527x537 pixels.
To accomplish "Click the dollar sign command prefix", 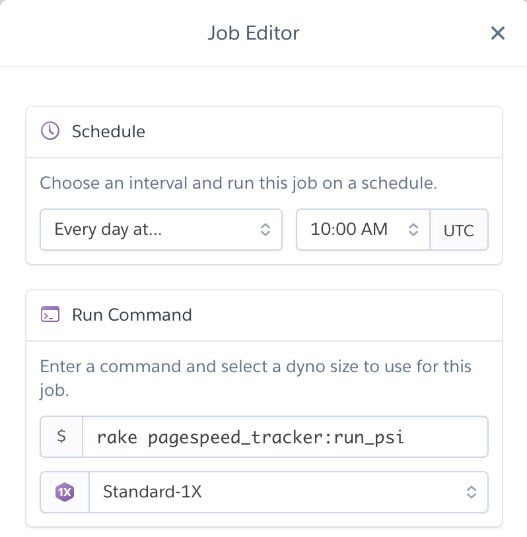I will pos(61,437).
